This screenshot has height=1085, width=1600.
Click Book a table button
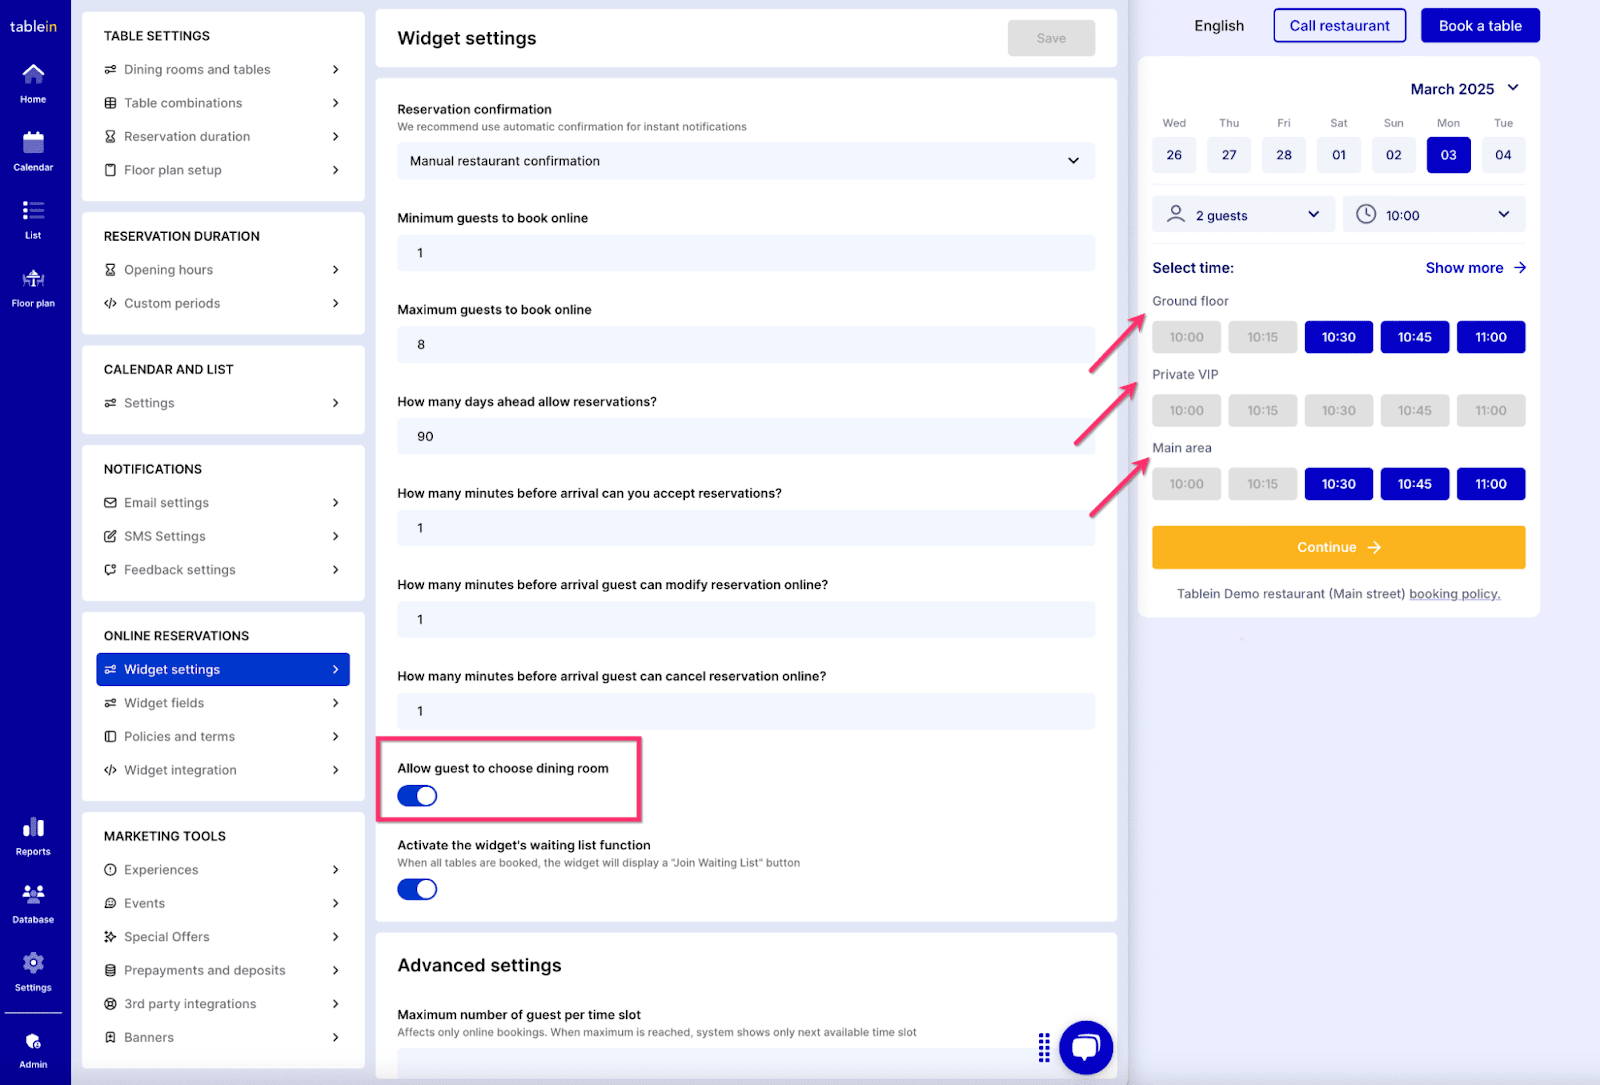[x=1480, y=26]
